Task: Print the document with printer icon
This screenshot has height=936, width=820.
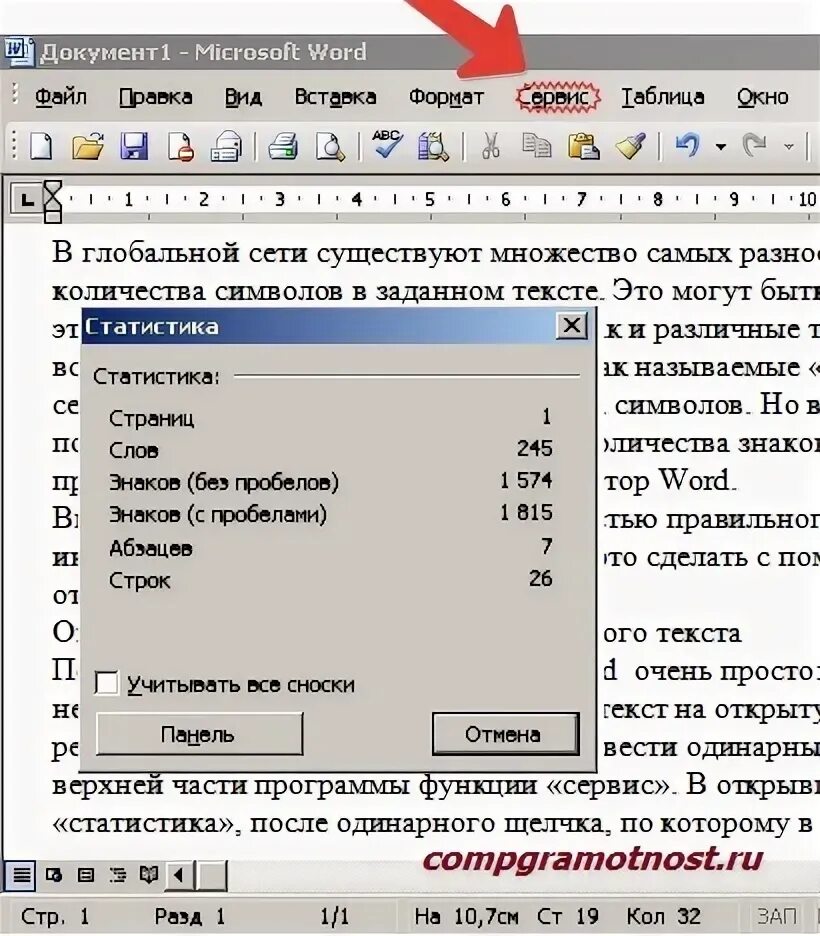Action: (x=283, y=146)
